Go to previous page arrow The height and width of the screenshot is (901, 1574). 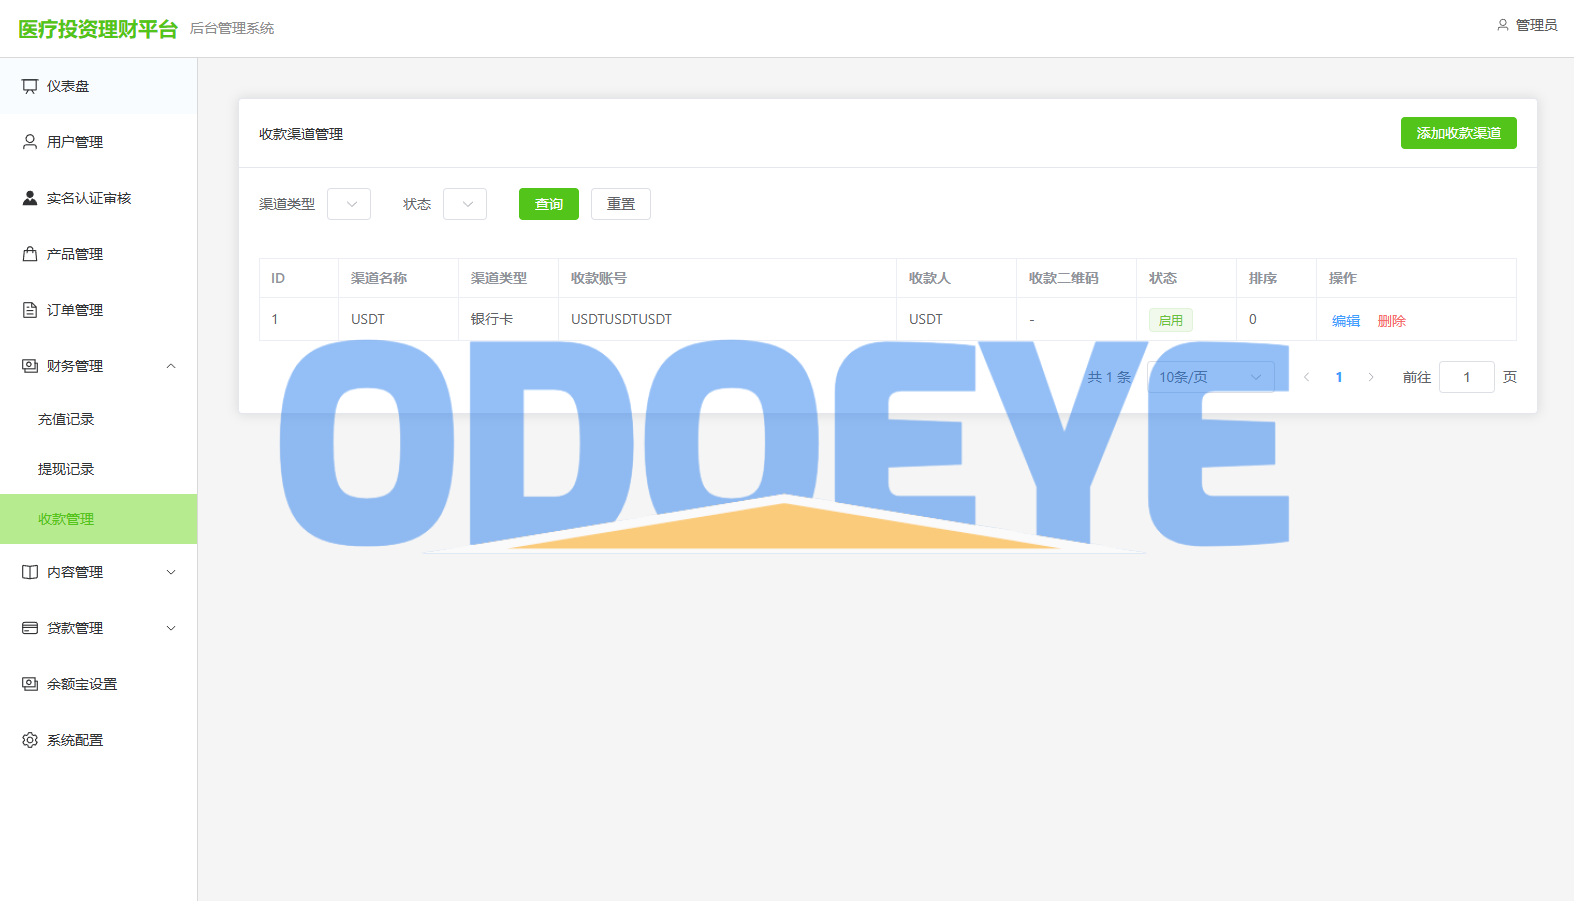[x=1306, y=377]
